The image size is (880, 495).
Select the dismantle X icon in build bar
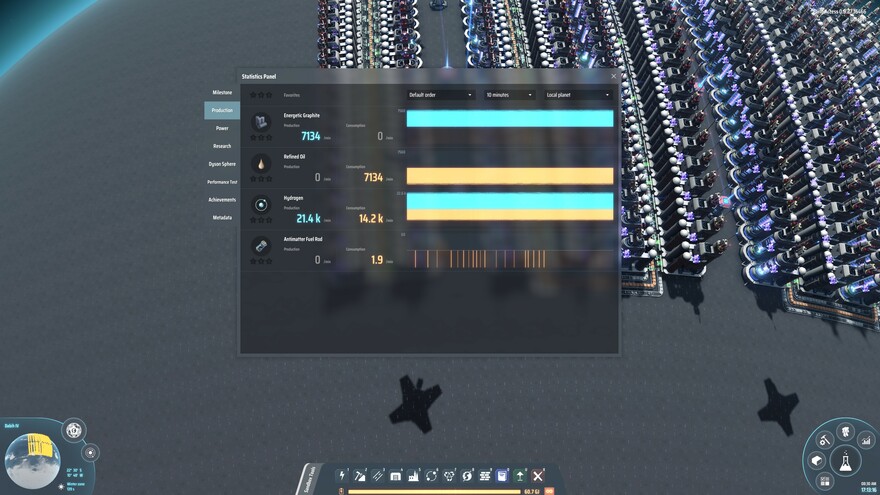538,476
